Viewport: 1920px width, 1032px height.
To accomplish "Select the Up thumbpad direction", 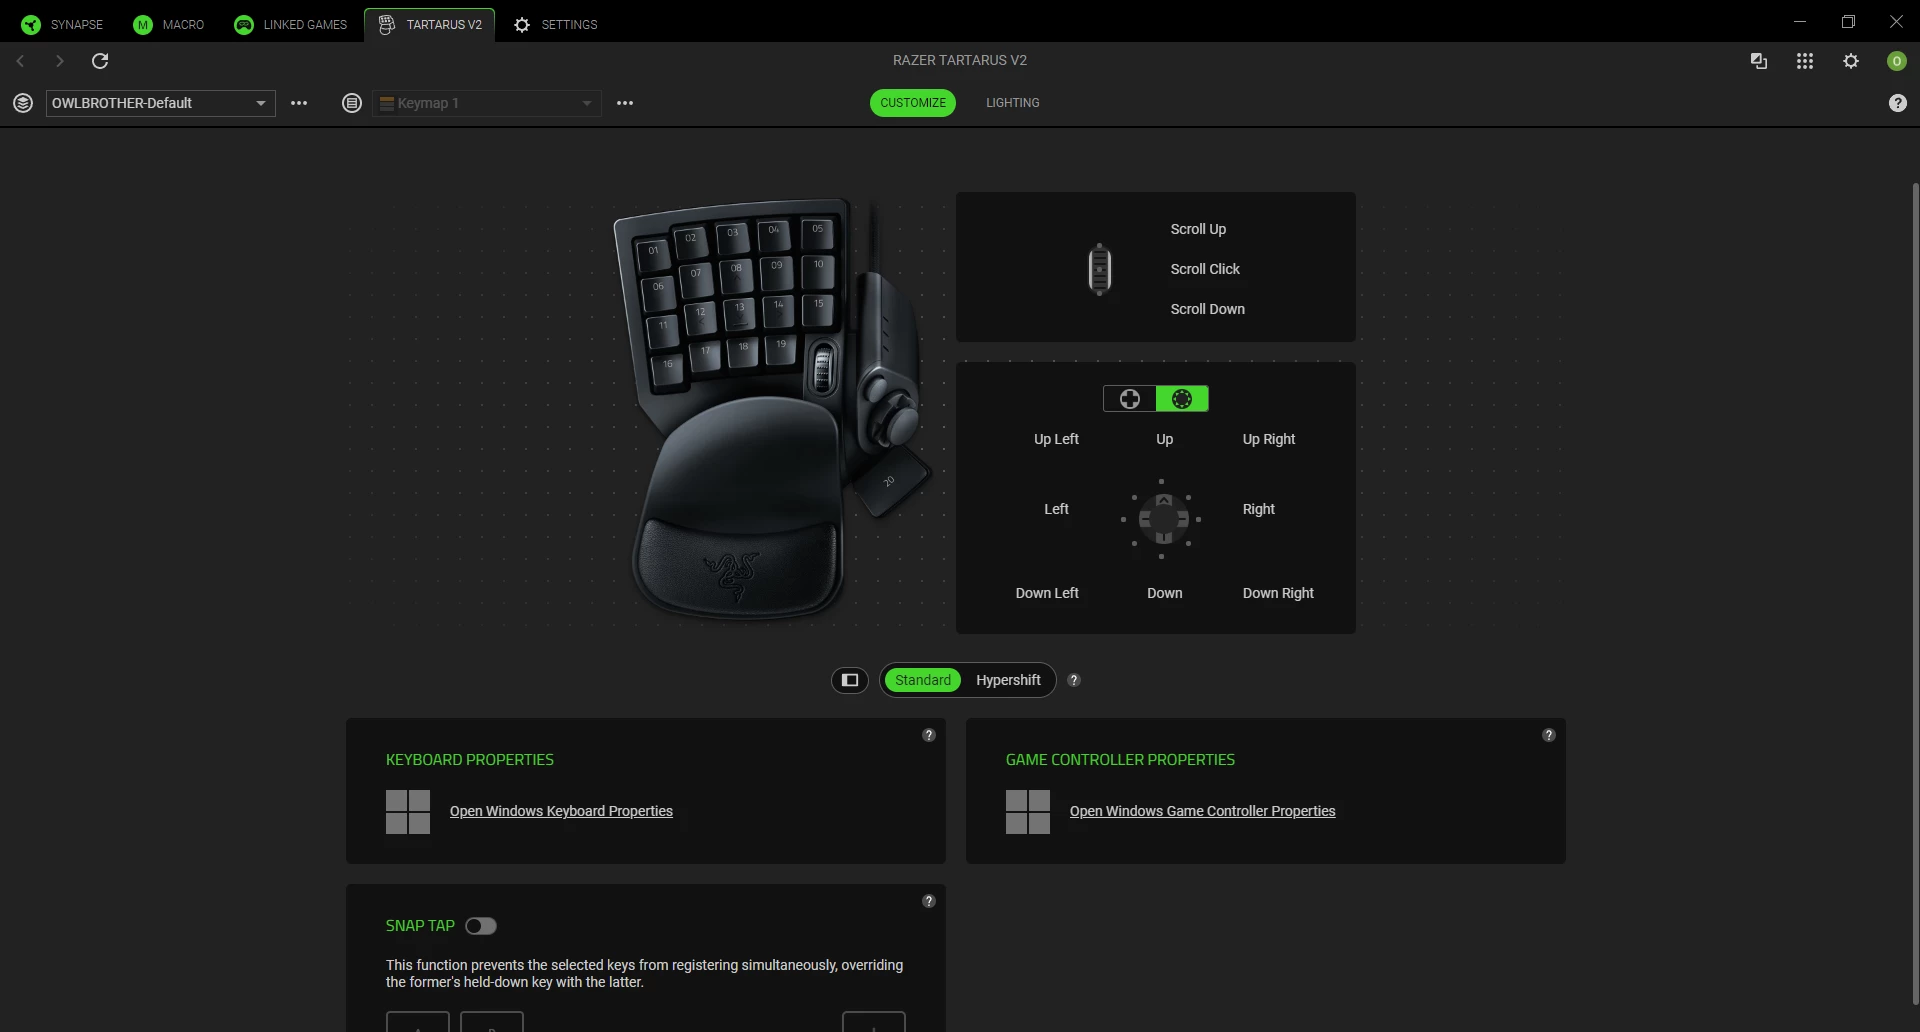I will point(1165,439).
